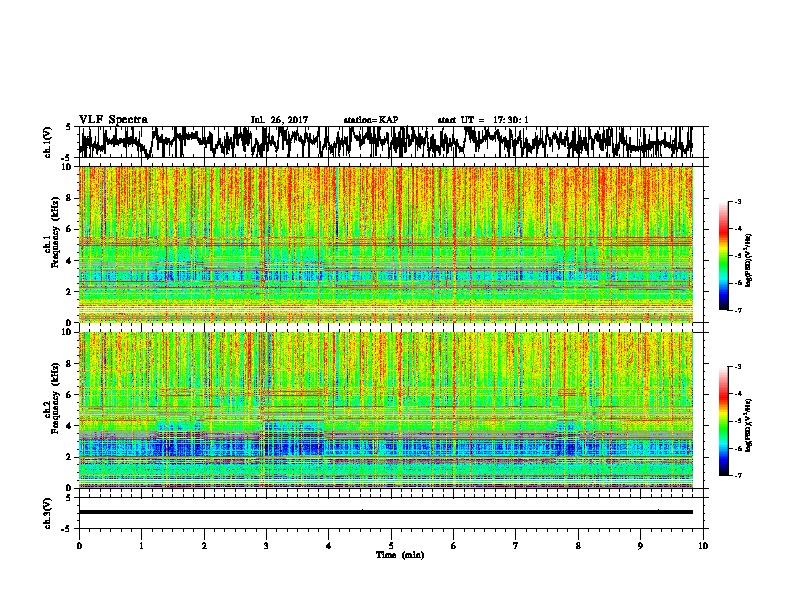Viewport: 792px width, 612px height.
Task: Click the ch.1 voltage waveform trace
Action: (386, 142)
